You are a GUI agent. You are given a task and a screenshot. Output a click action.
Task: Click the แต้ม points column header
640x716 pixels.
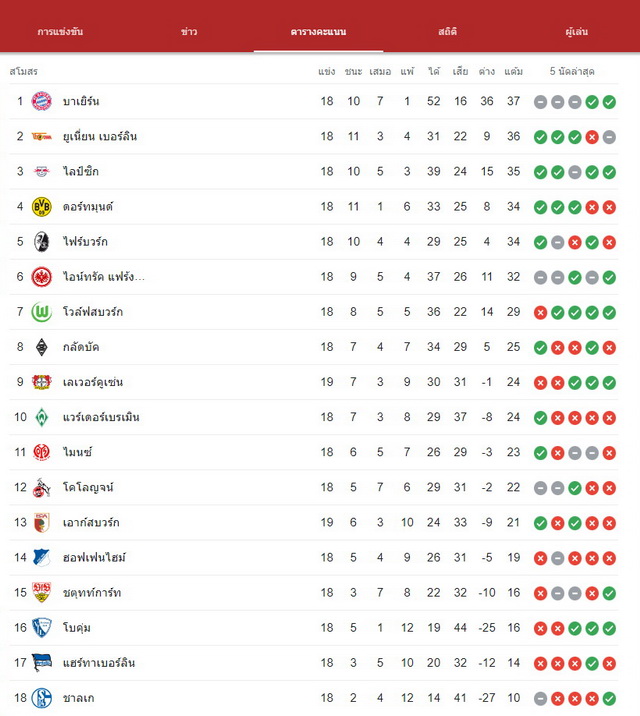(514, 71)
